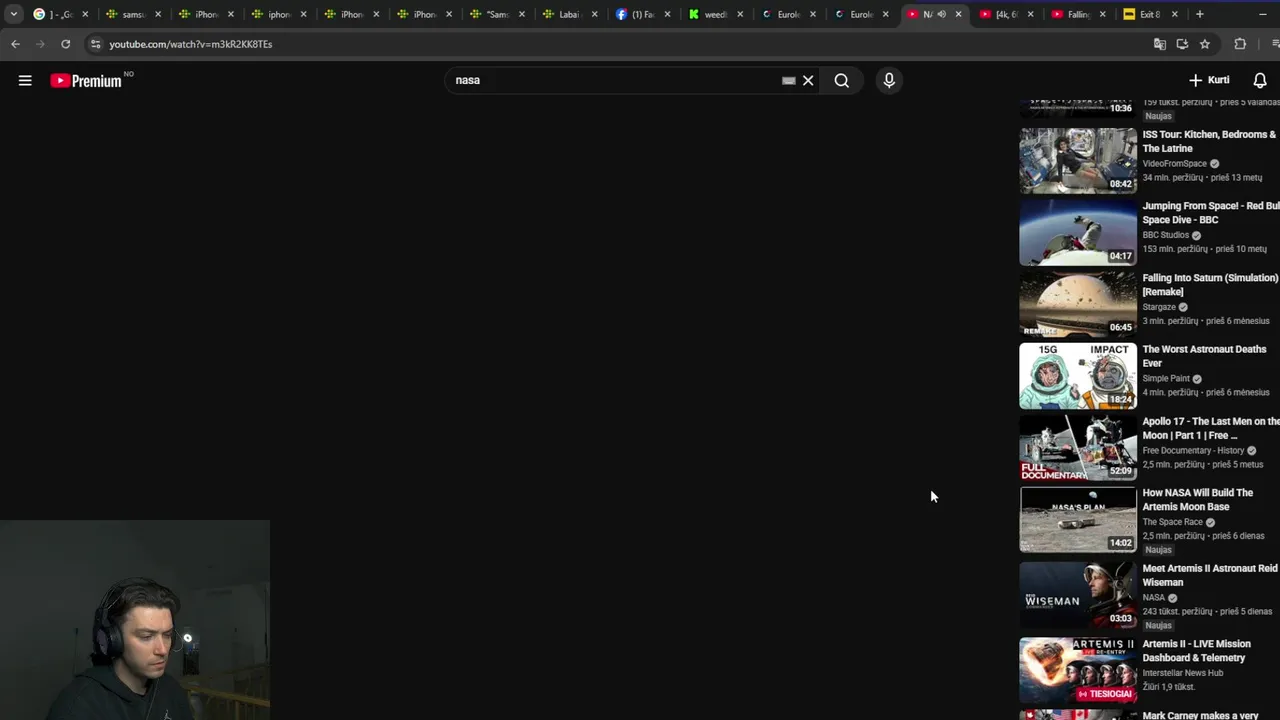Close the 'Falling' YouTube tab
This screenshot has height=720, width=1280.
pos(1103,14)
